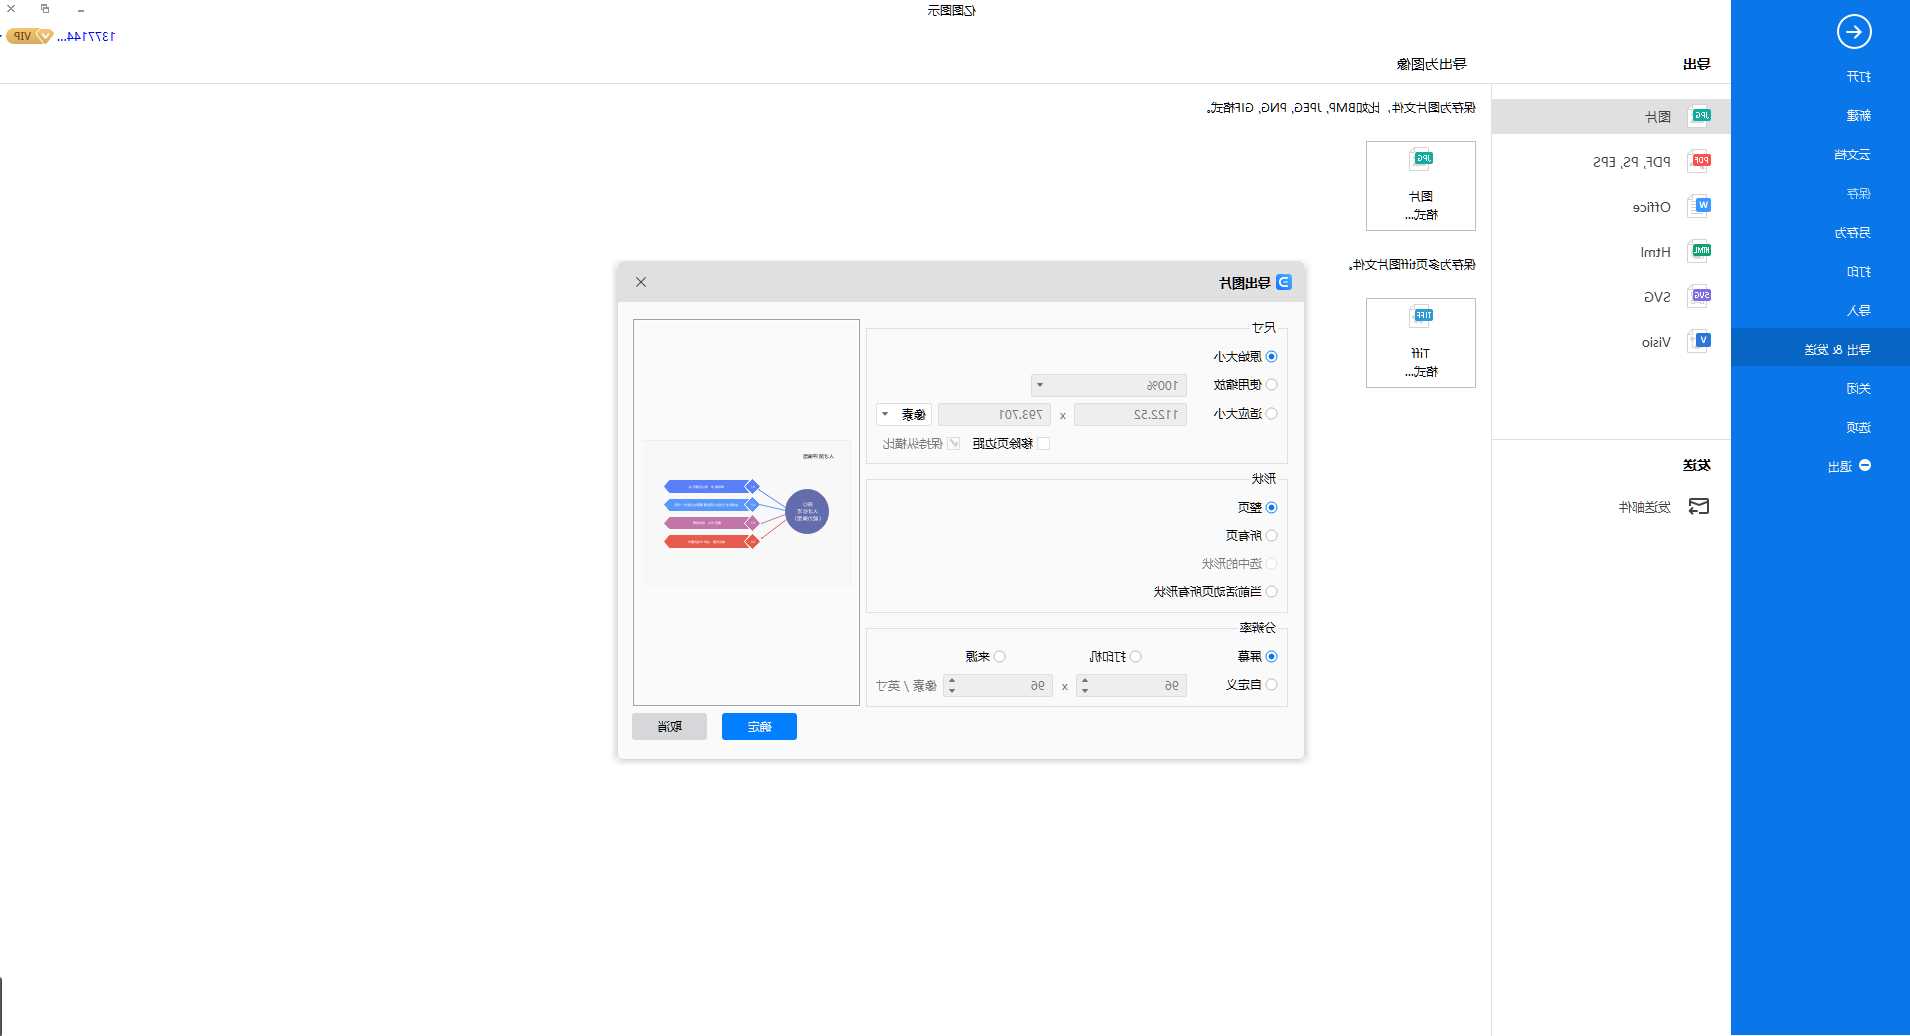Open the 100% zoom dropdown
This screenshot has height=1036, width=1910.
point(1109,386)
